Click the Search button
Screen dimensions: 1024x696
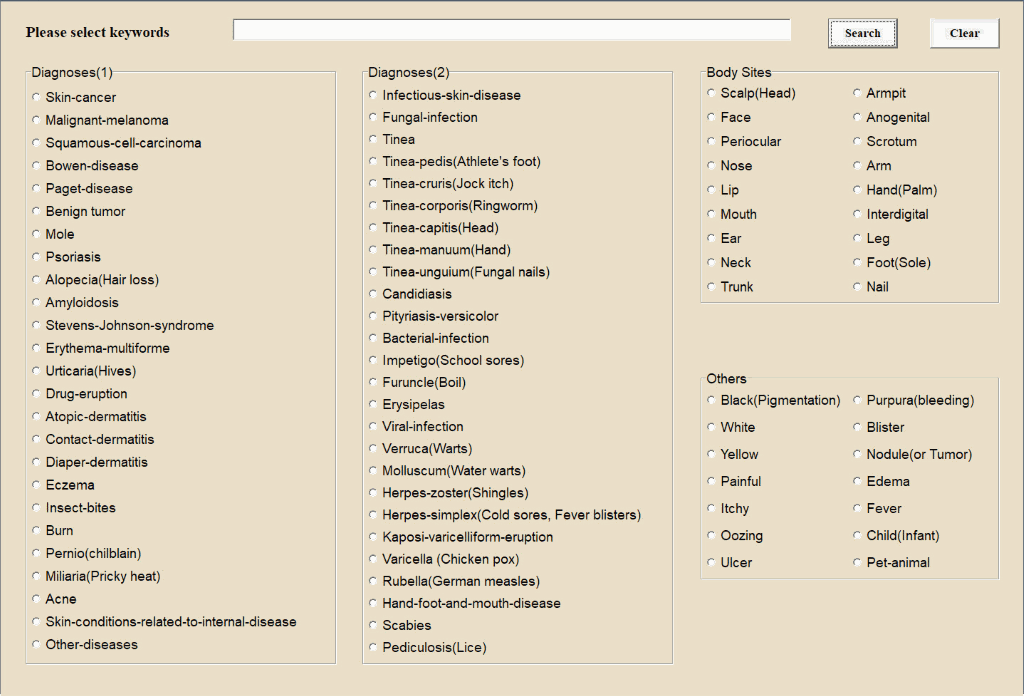[x=862, y=33]
